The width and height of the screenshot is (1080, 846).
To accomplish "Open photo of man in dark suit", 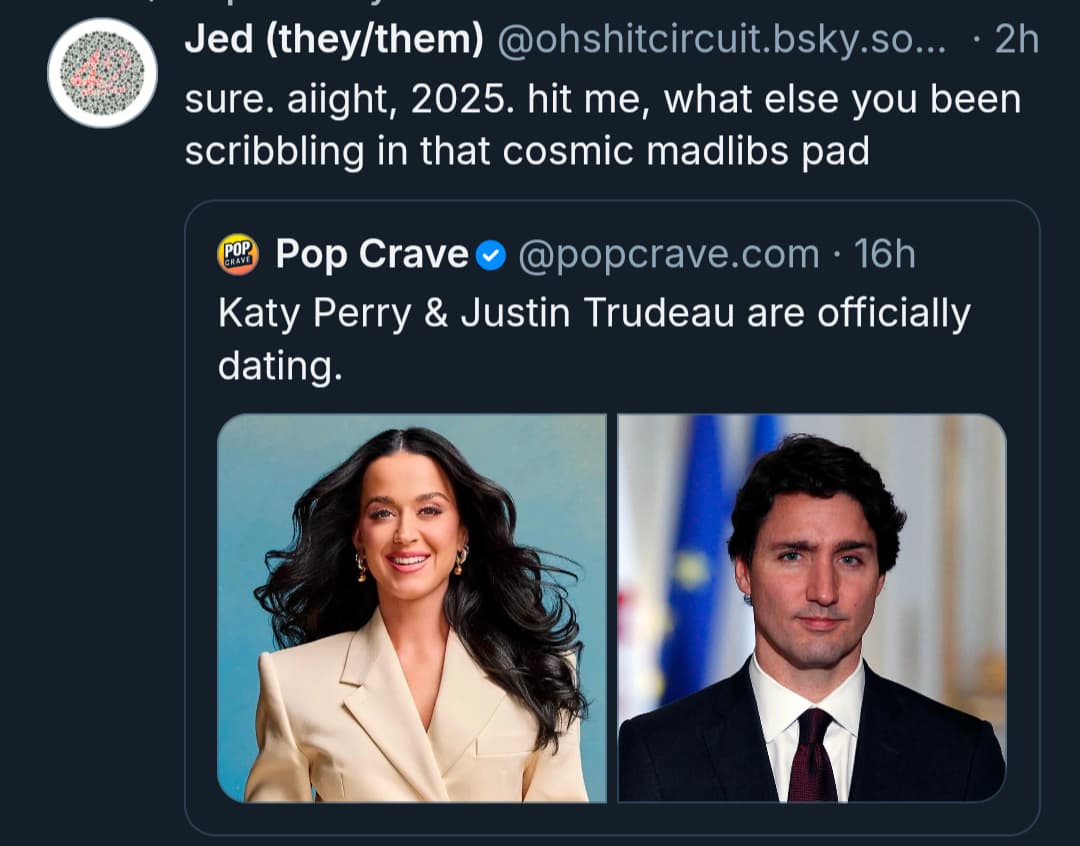I will [x=811, y=607].
